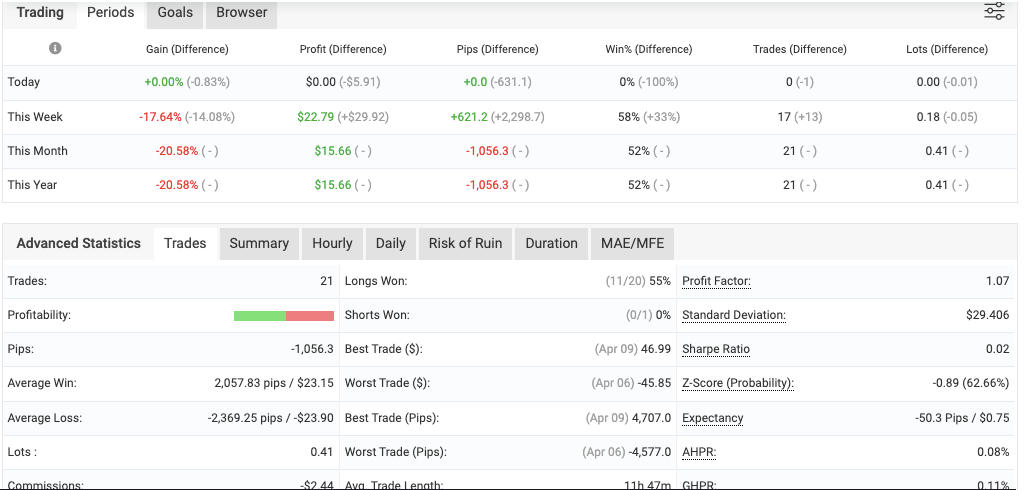
Task: Click the Standard Deviation label
Action: 733,315
